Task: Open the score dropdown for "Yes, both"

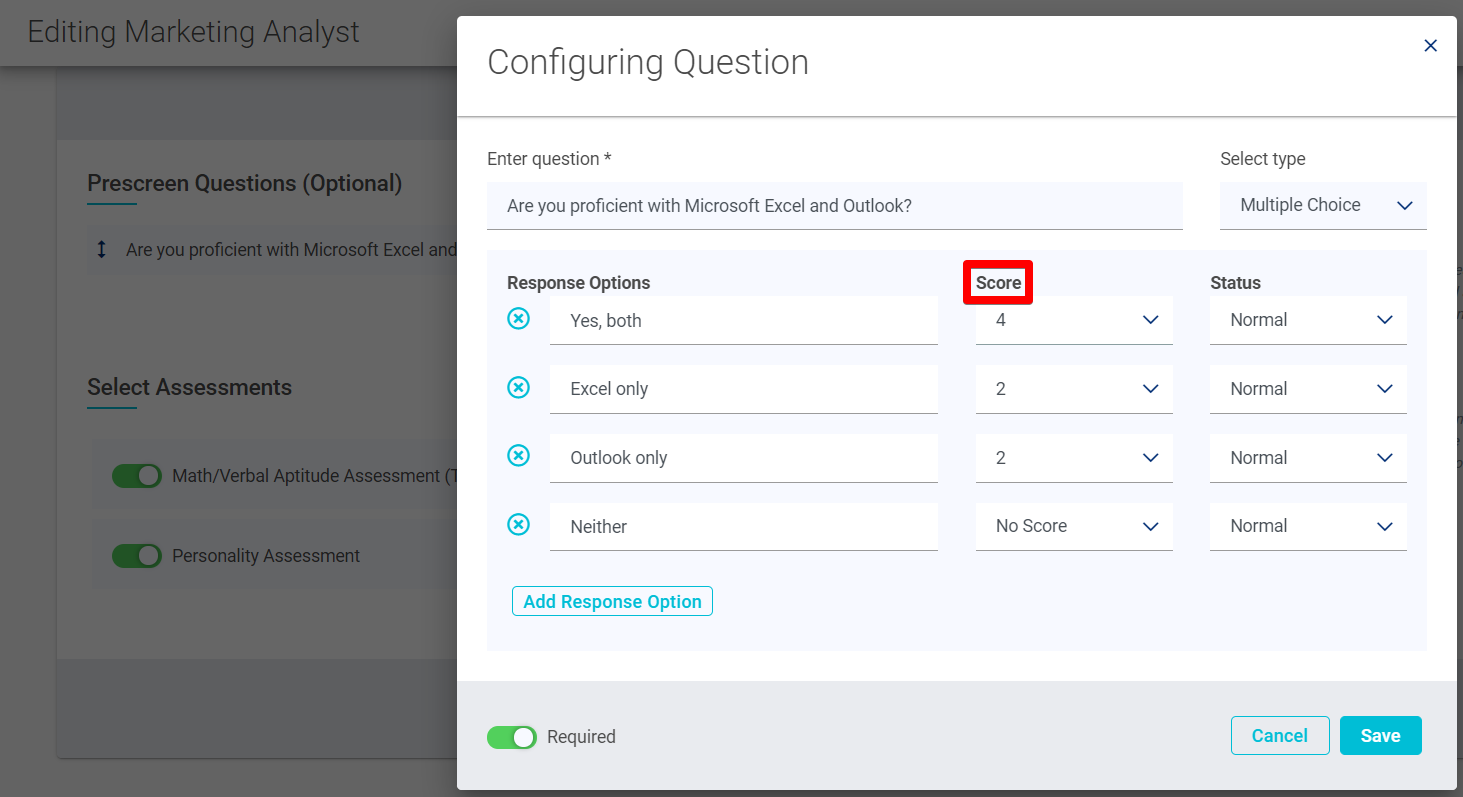Action: tap(1074, 319)
